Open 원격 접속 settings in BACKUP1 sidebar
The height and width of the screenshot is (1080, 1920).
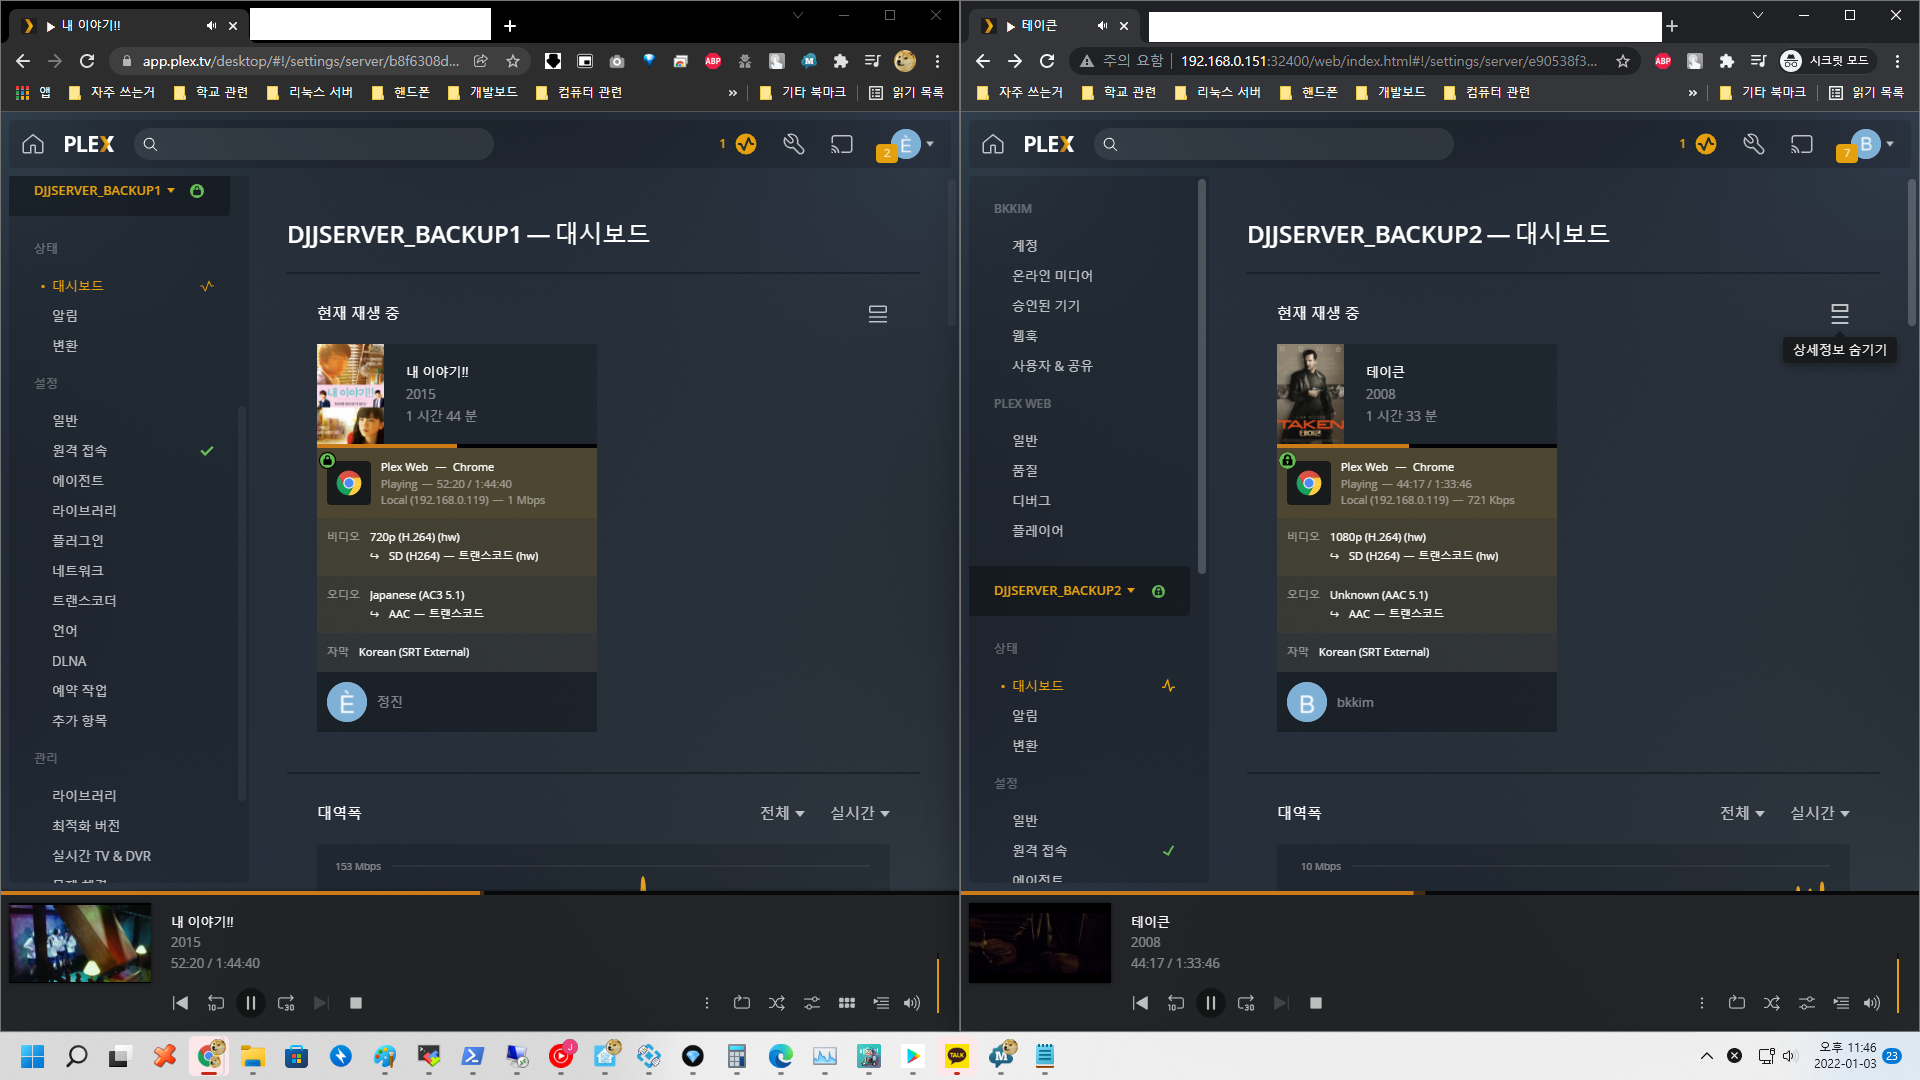pyautogui.click(x=80, y=451)
